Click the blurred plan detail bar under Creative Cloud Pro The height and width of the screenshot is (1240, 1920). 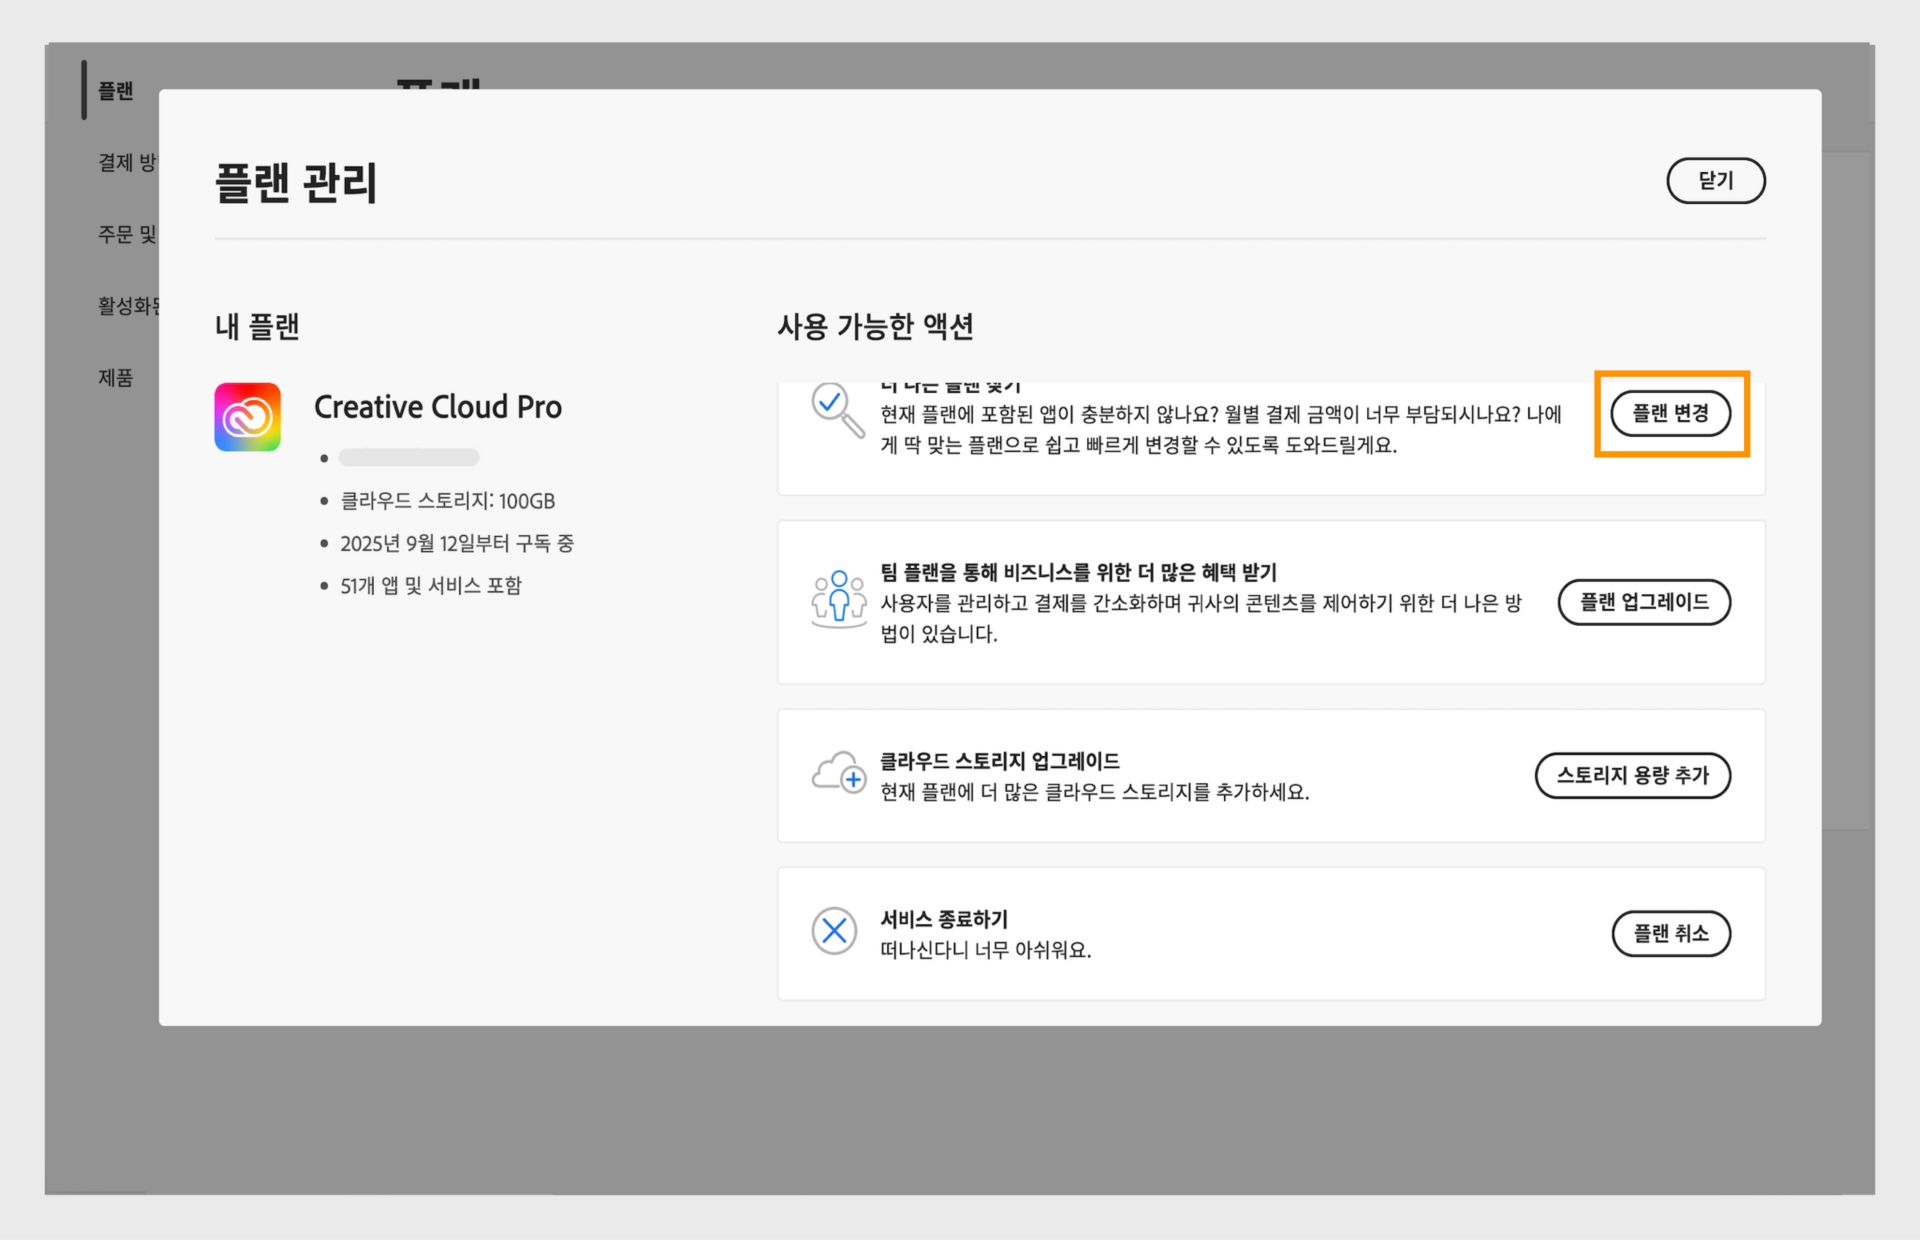click(x=409, y=457)
